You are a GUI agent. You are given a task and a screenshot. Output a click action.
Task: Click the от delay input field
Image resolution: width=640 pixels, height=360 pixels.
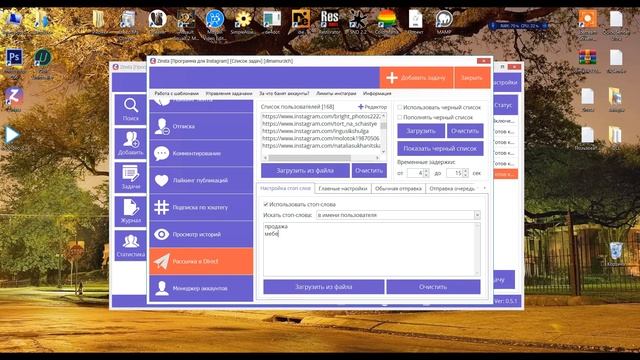coord(415,173)
